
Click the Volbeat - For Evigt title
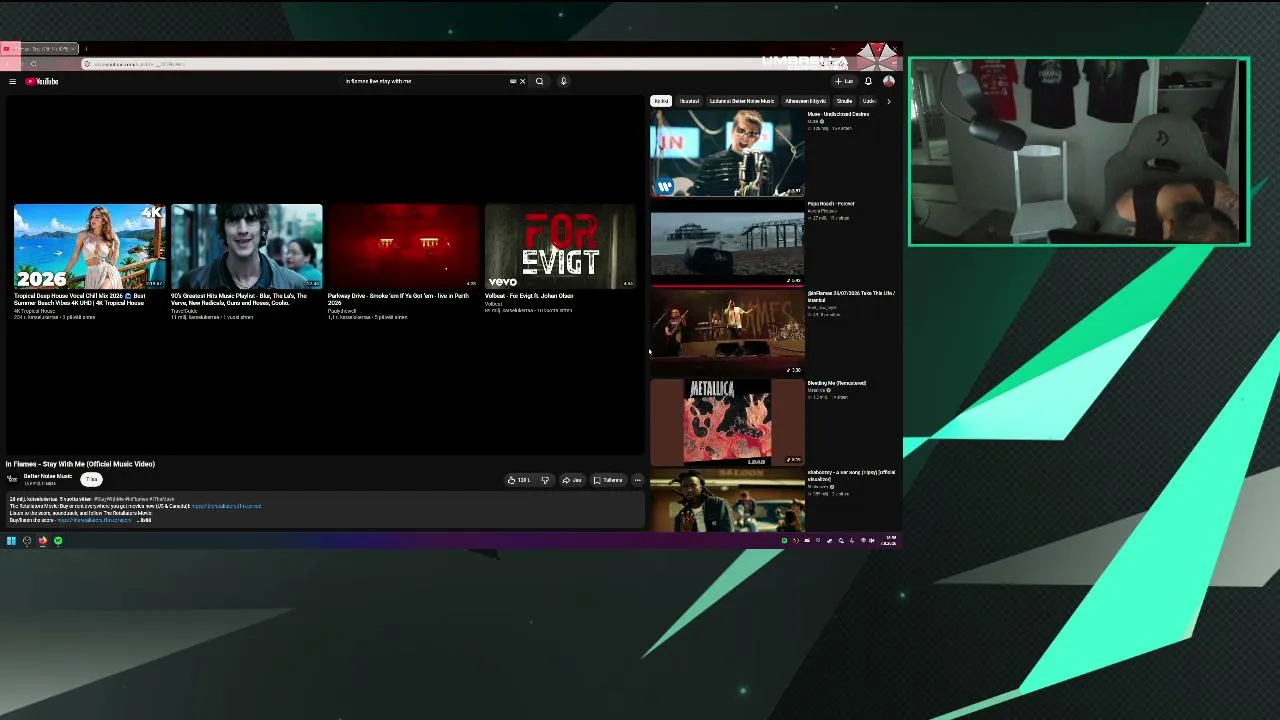(529, 296)
